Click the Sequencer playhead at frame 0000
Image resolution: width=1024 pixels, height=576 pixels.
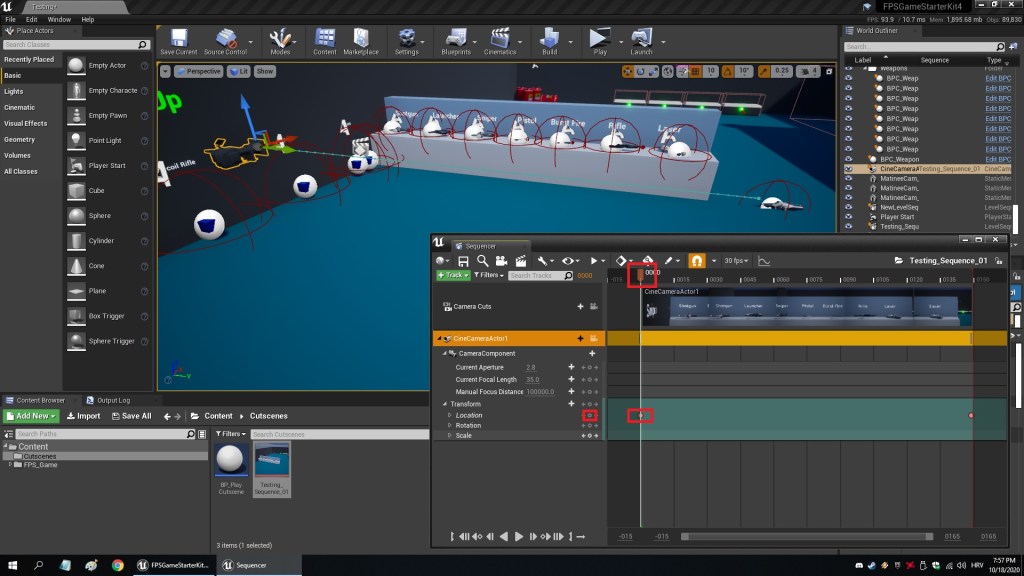point(641,273)
